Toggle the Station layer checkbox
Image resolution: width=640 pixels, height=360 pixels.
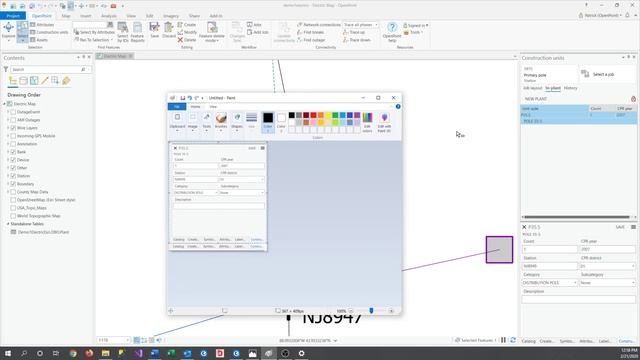pos(13,176)
